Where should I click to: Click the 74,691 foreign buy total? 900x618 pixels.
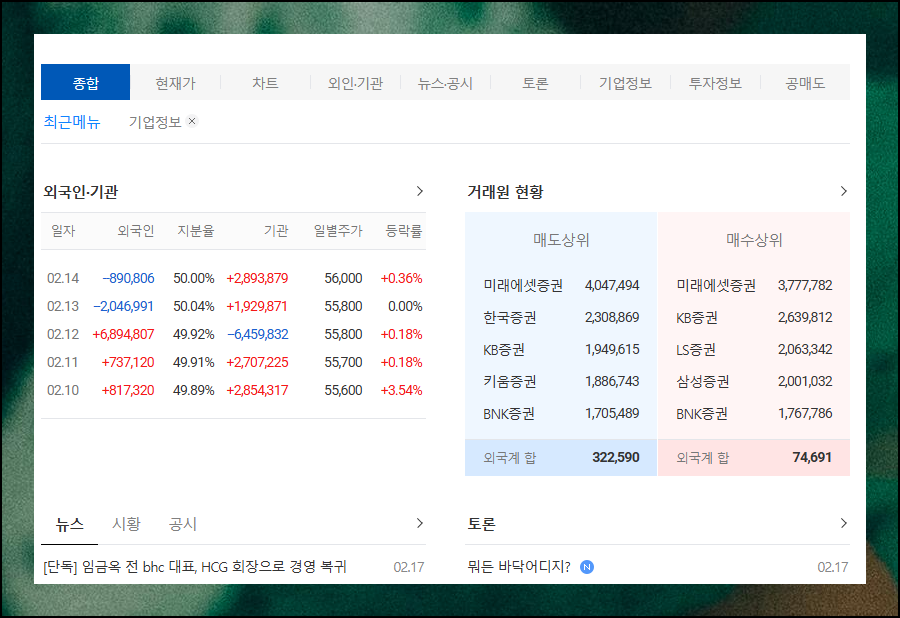(812, 457)
